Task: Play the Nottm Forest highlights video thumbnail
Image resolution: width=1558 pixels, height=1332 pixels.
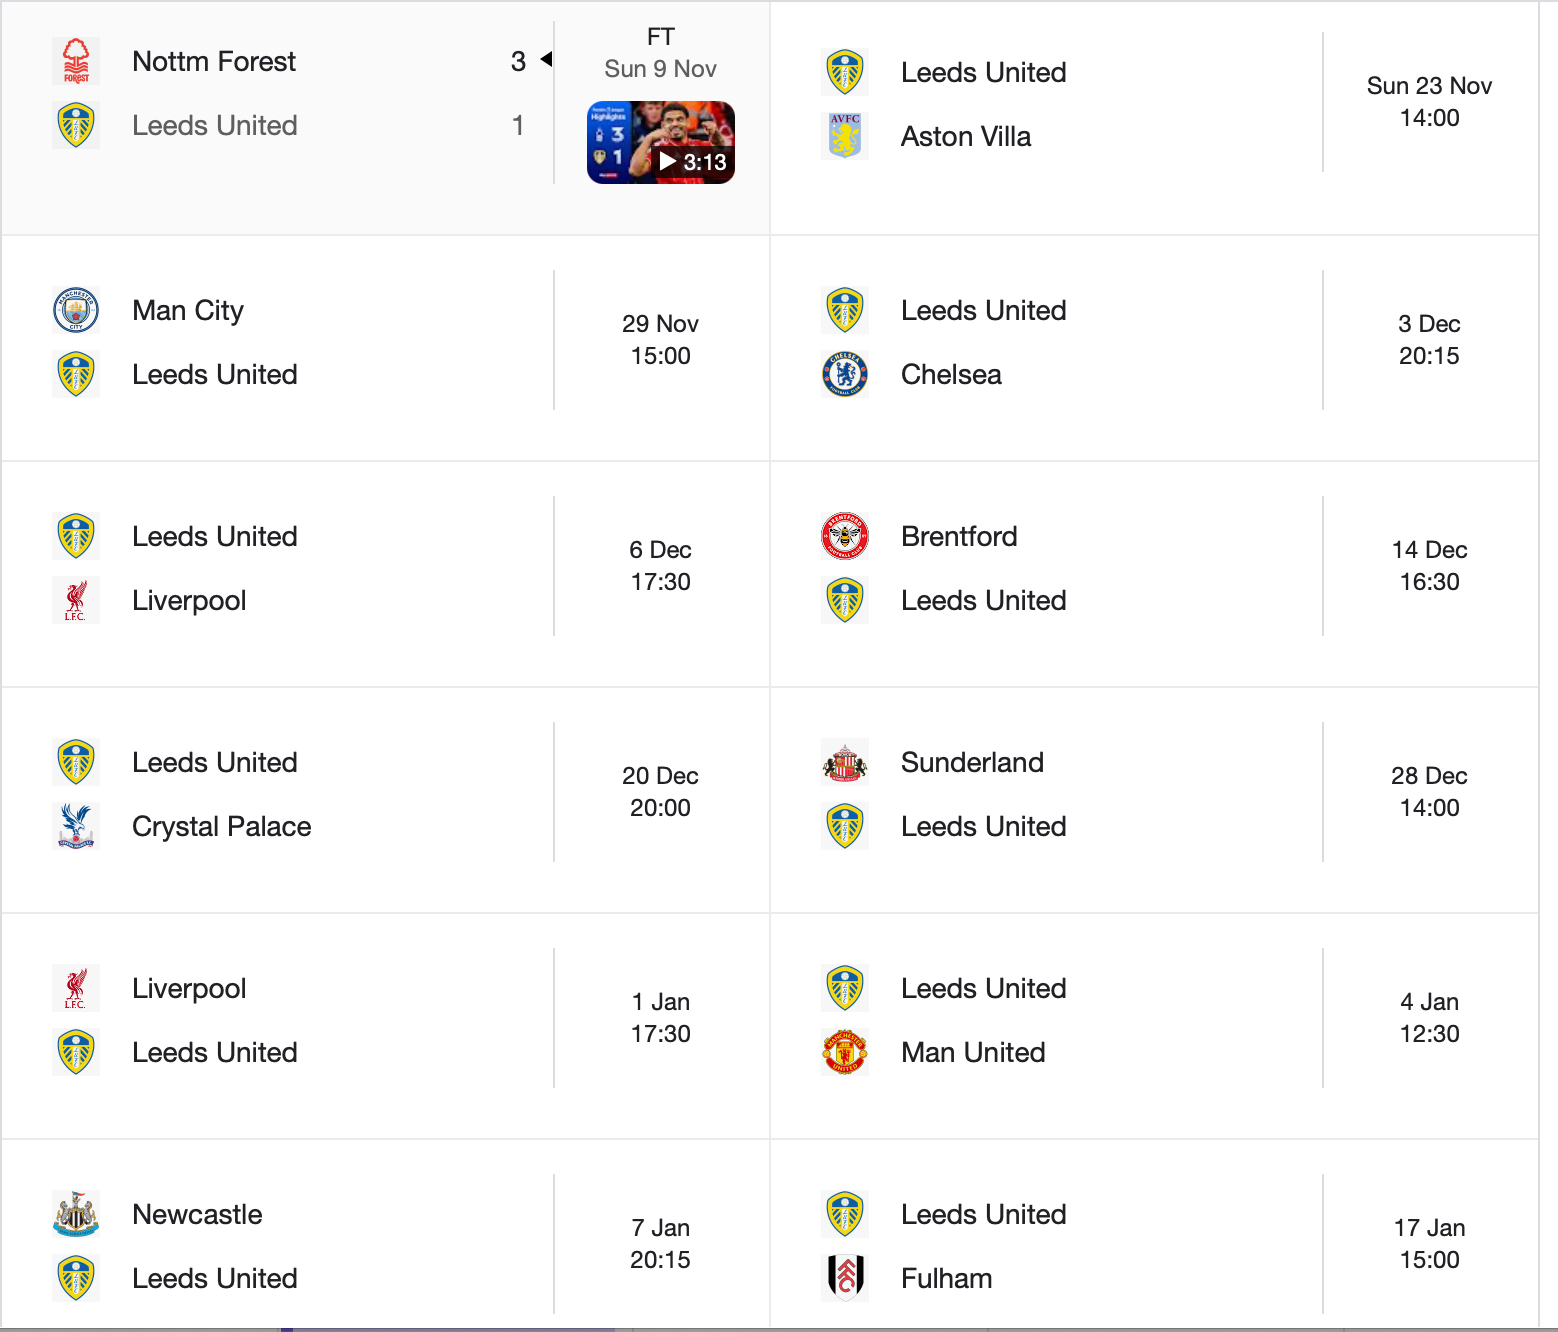Action: 660,142
